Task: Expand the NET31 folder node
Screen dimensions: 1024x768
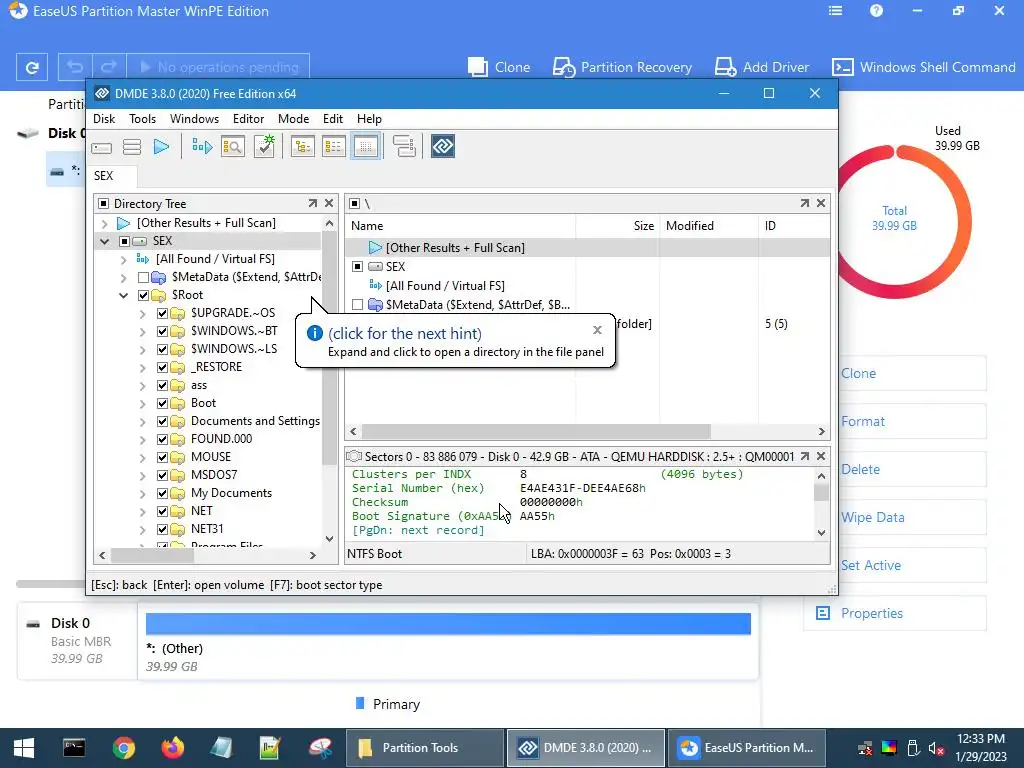Action: pyautogui.click(x=142, y=530)
